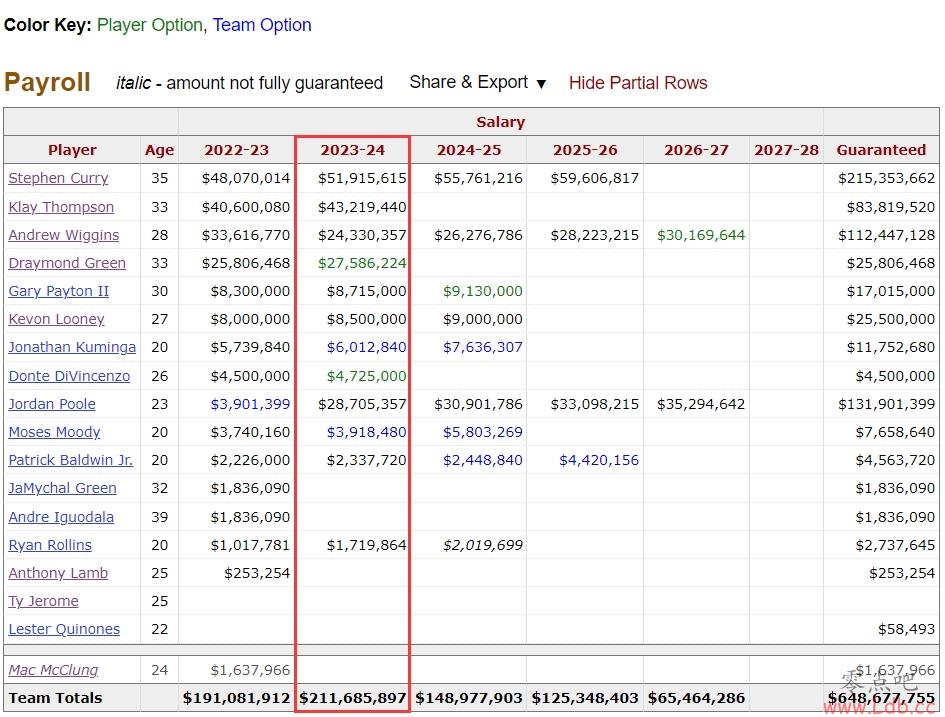Image resolution: width=945 pixels, height=717 pixels.
Task: Open Lester Quinones player link
Action: [x=64, y=629]
